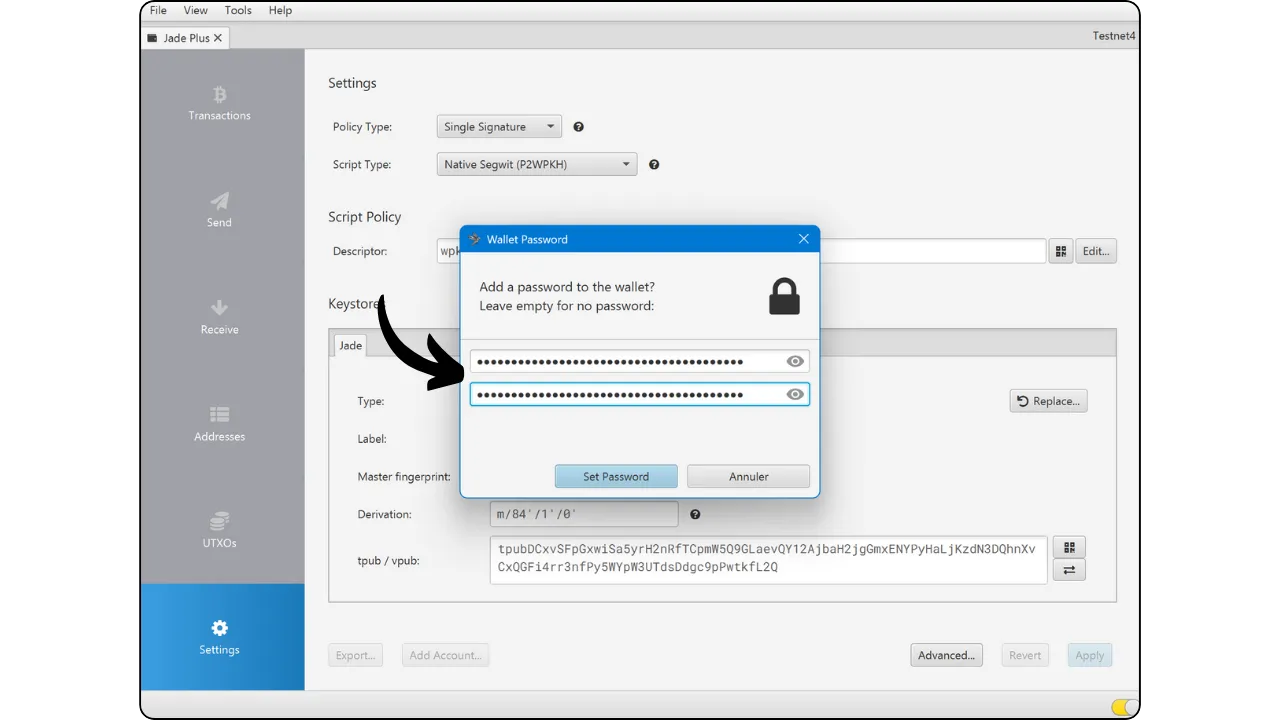Click the Annuler button
The width and height of the screenshot is (1280, 720).
pyautogui.click(x=748, y=477)
